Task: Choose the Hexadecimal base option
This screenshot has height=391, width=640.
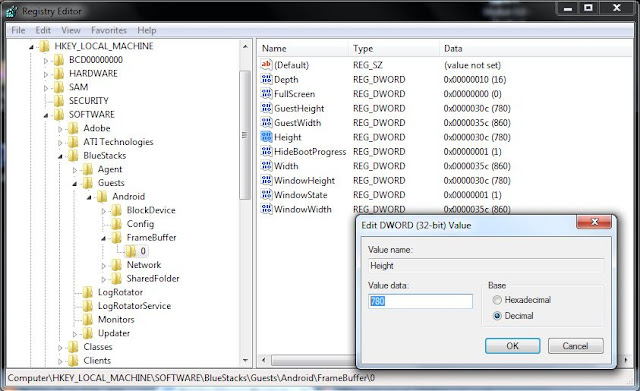Action: click(497, 300)
